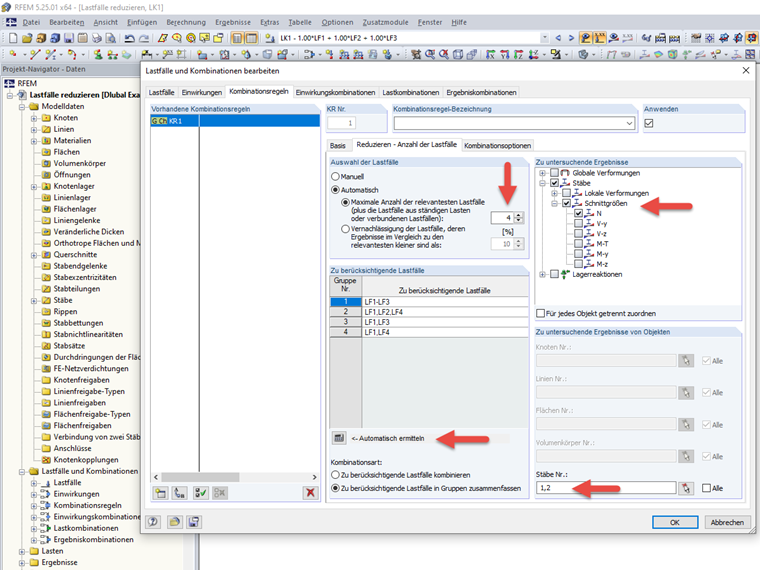Cancel the dialog with Abbrechen
Image resolution: width=760 pixels, height=570 pixels.
click(727, 522)
